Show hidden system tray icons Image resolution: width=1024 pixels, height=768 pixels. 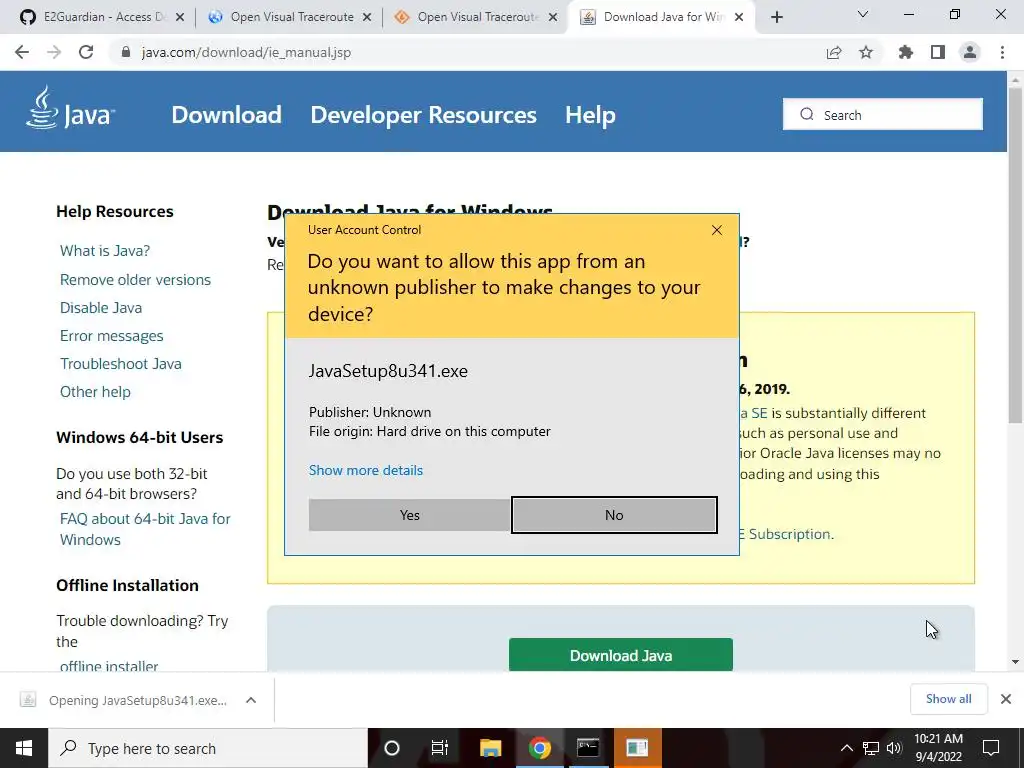pos(846,748)
